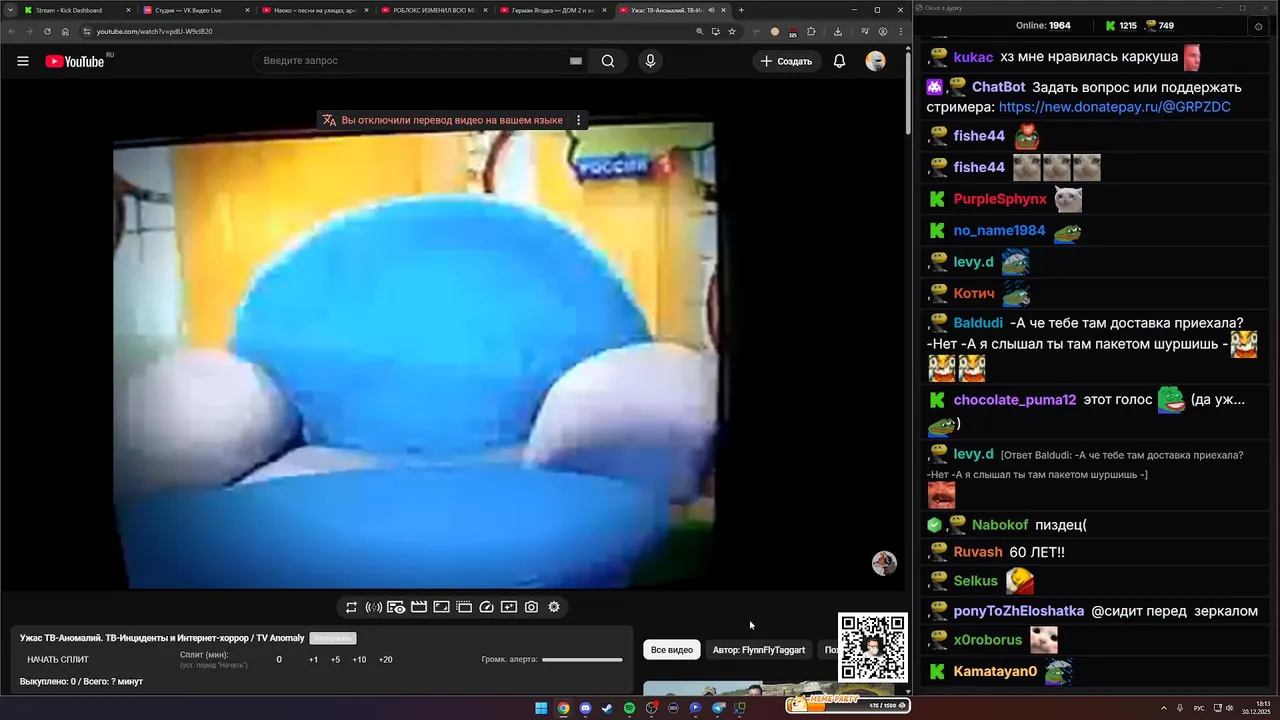Screen dimensions: 1280x720
Task: Open the donatepay.ru link in chat
Action: (x=1114, y=107)
